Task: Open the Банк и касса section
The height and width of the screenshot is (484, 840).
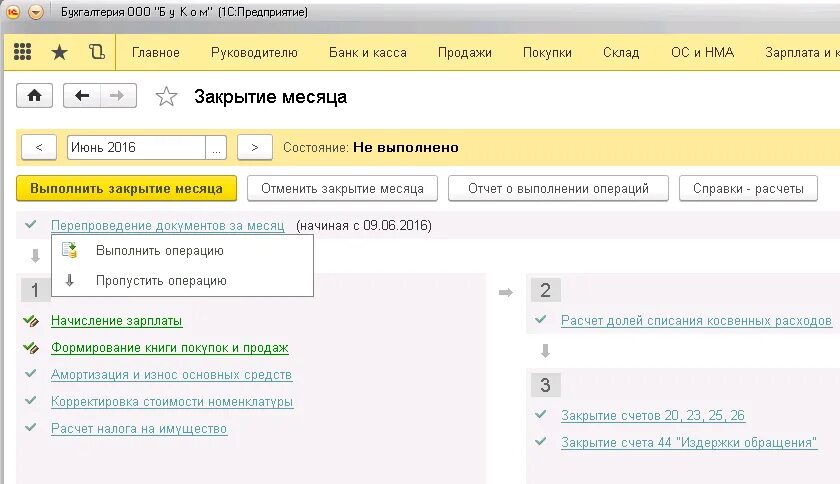Action: tap(368, 53)
